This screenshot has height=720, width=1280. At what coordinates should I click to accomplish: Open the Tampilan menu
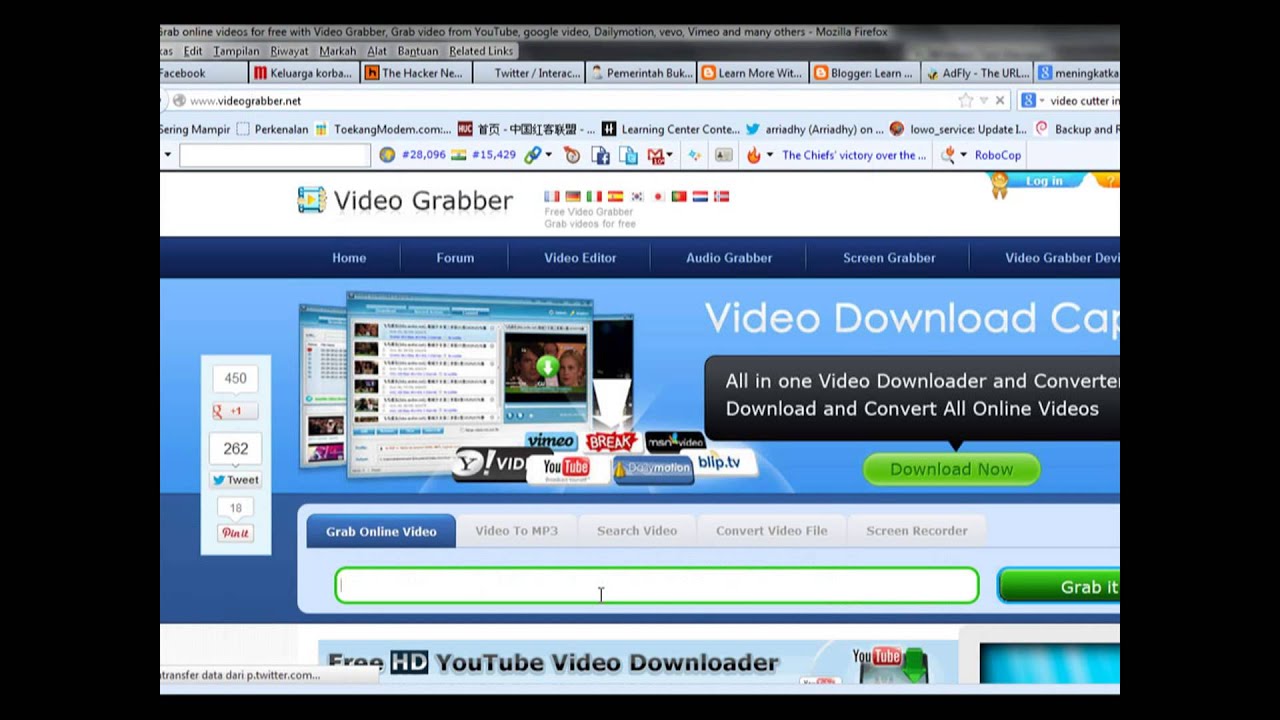(x=236, y=51)
